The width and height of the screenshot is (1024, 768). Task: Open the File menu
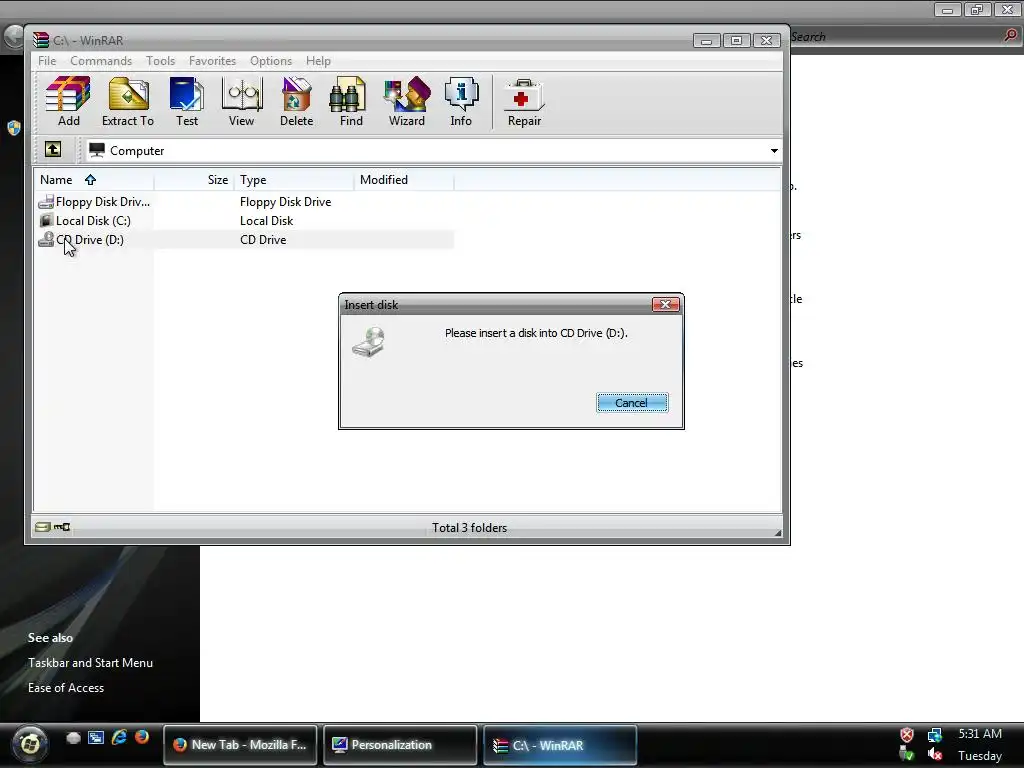47,61
